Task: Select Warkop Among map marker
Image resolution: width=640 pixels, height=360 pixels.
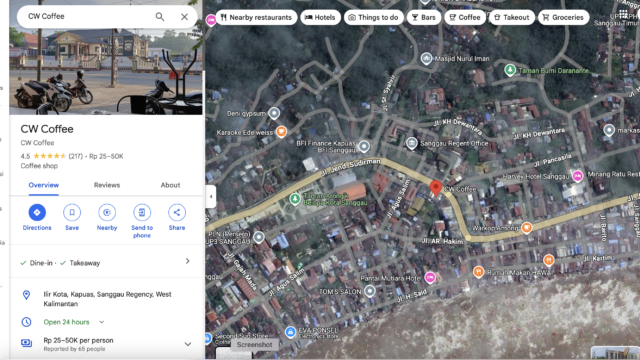Action: pos(527,227)
